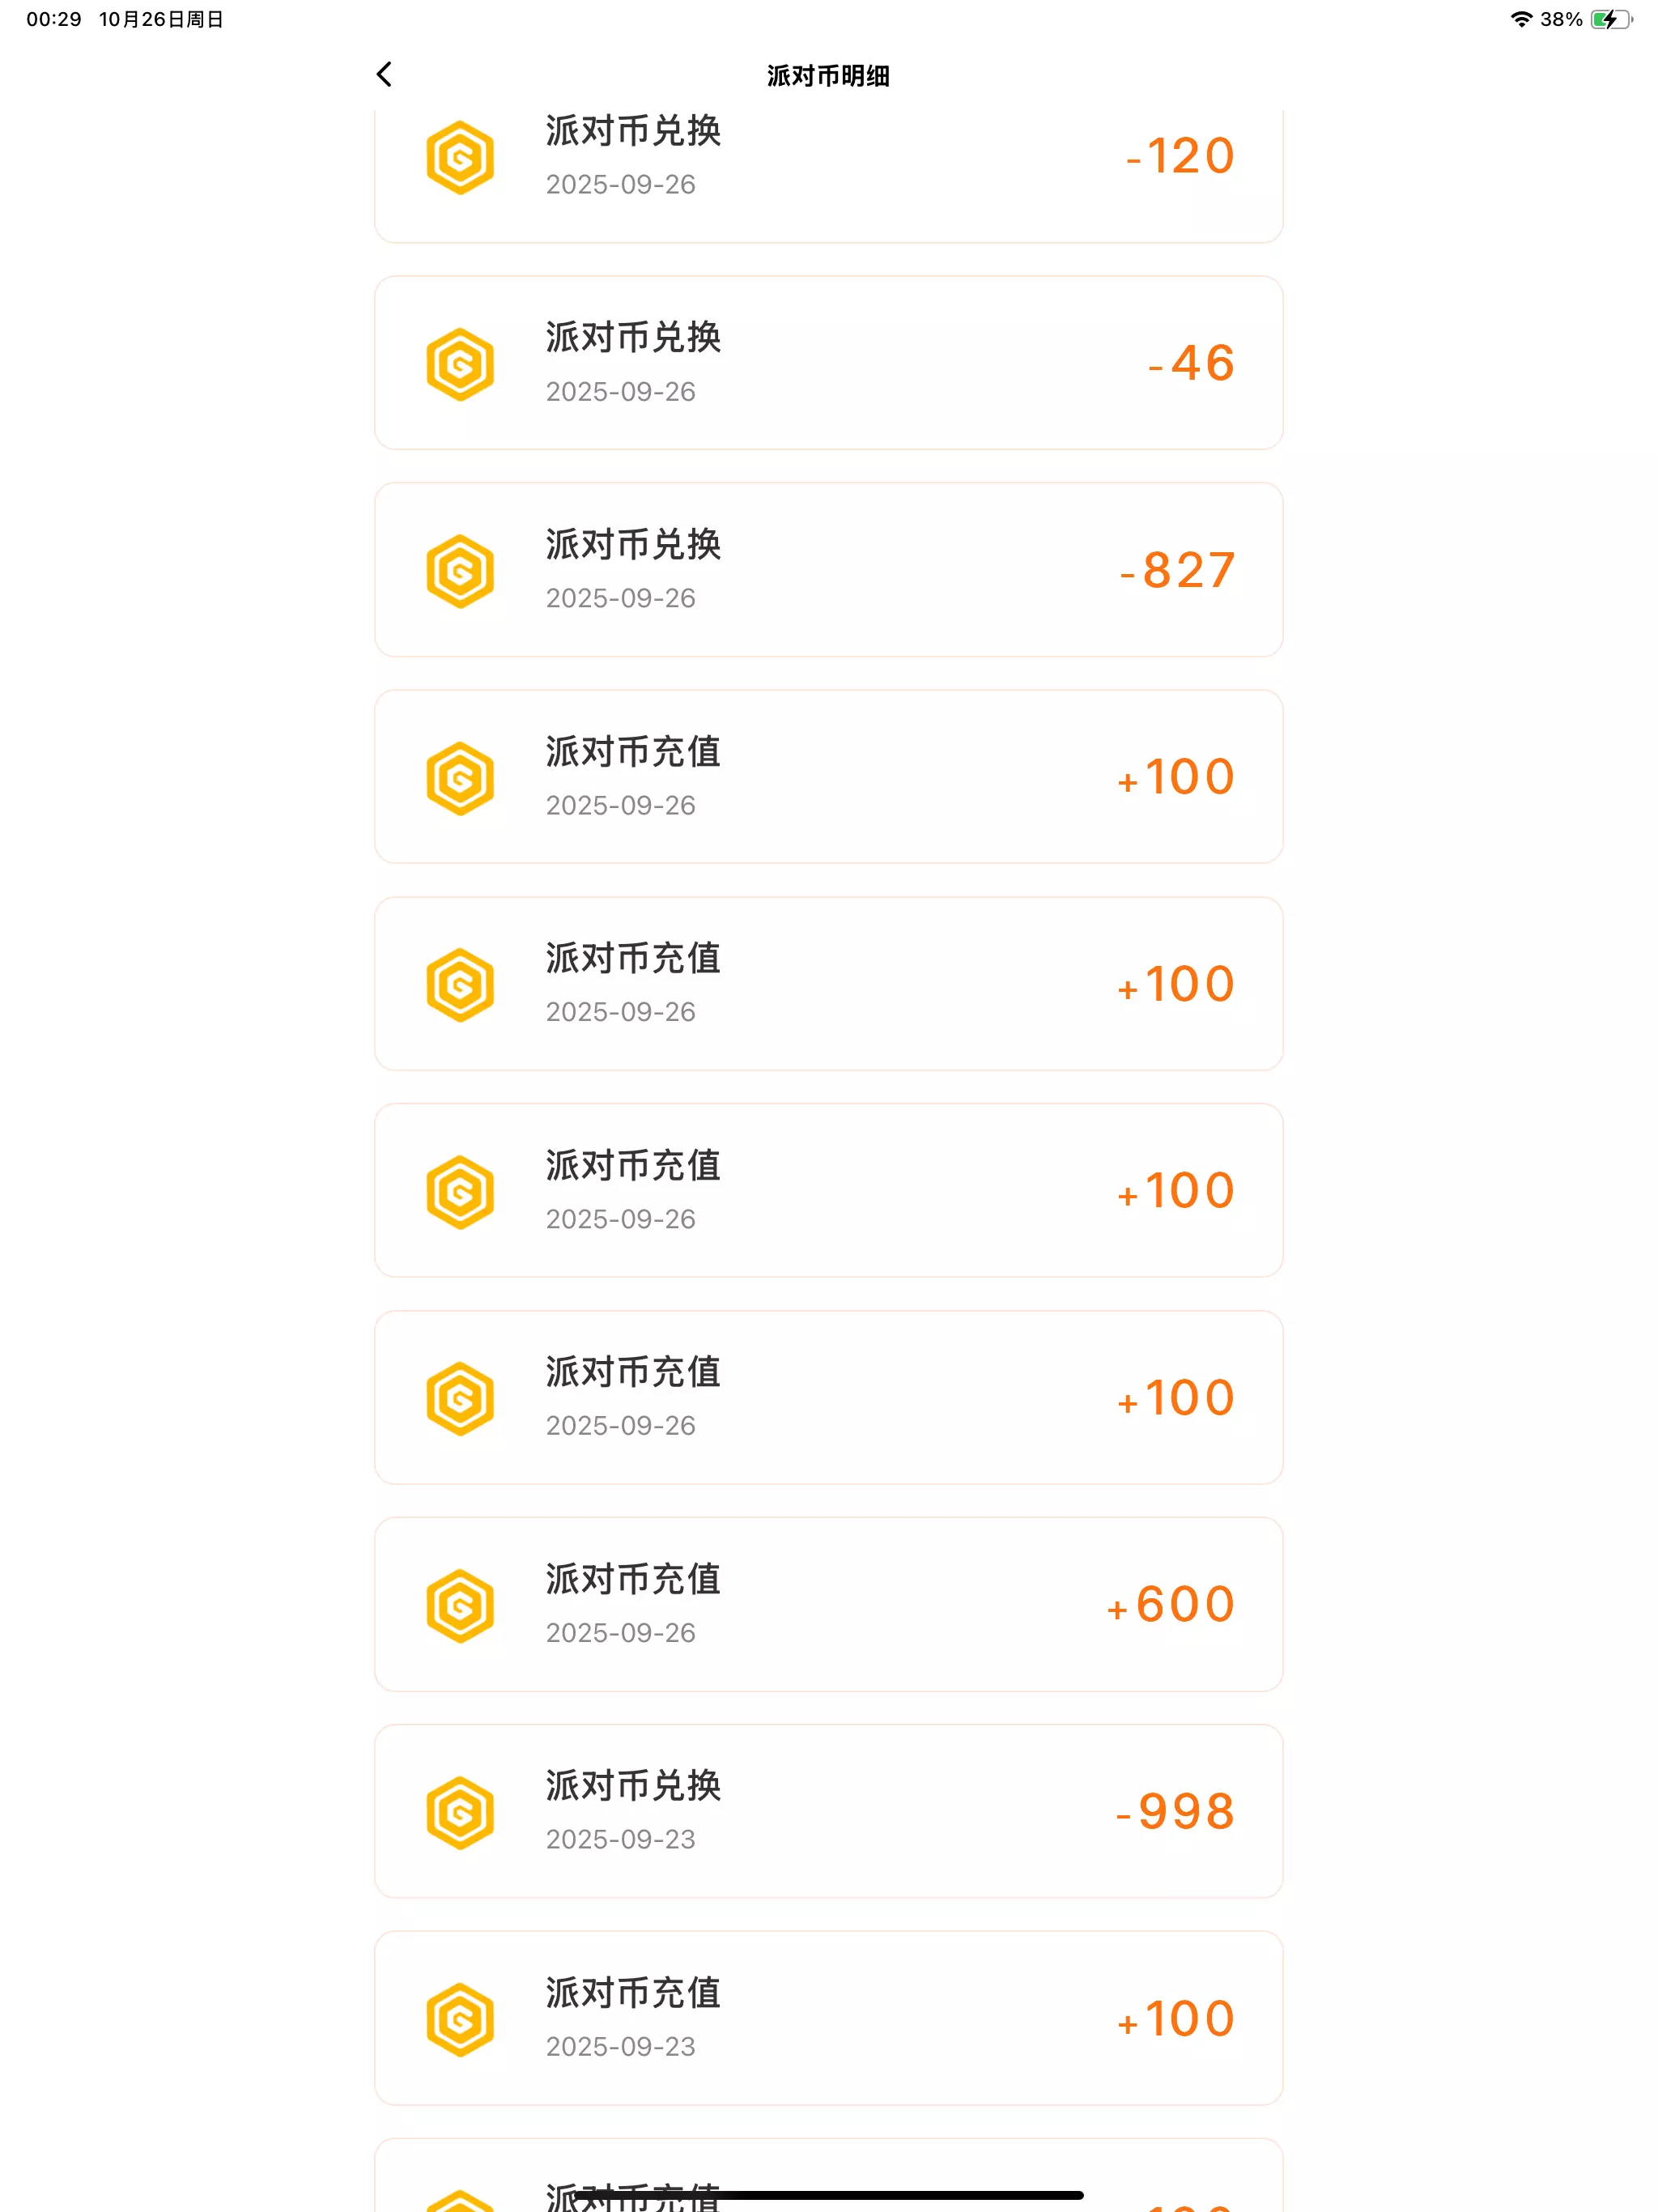This screenshot has height=2212, width=1658.
Task: Tap the back arrow in header
Action: pos(384,74)
